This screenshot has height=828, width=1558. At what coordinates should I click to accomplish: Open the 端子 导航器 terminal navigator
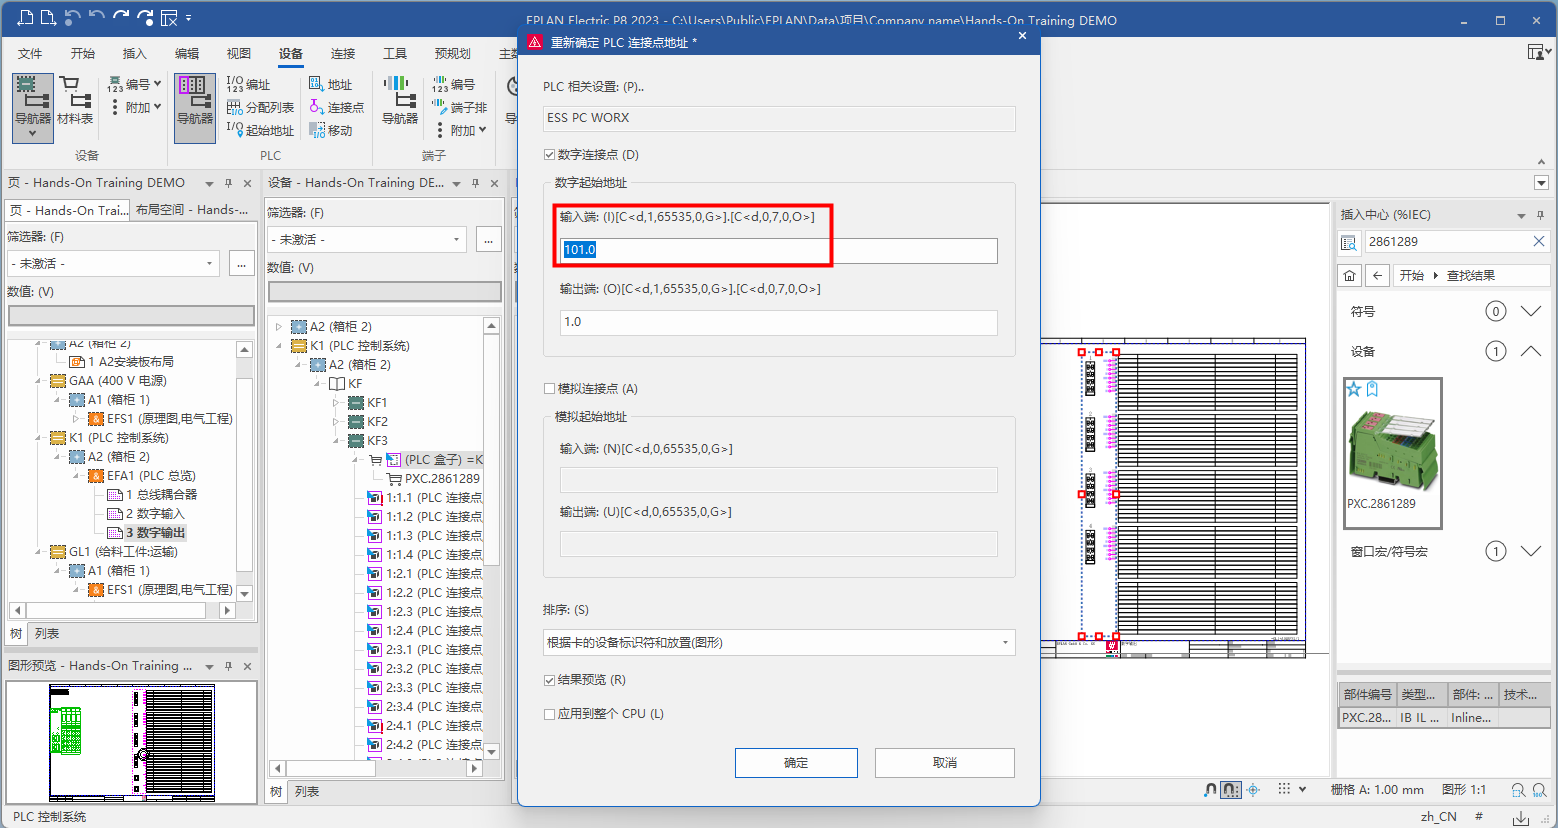coord(400,101)
